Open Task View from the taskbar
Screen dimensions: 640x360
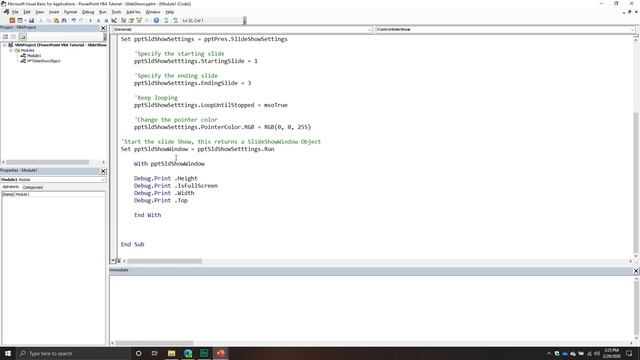155,353
